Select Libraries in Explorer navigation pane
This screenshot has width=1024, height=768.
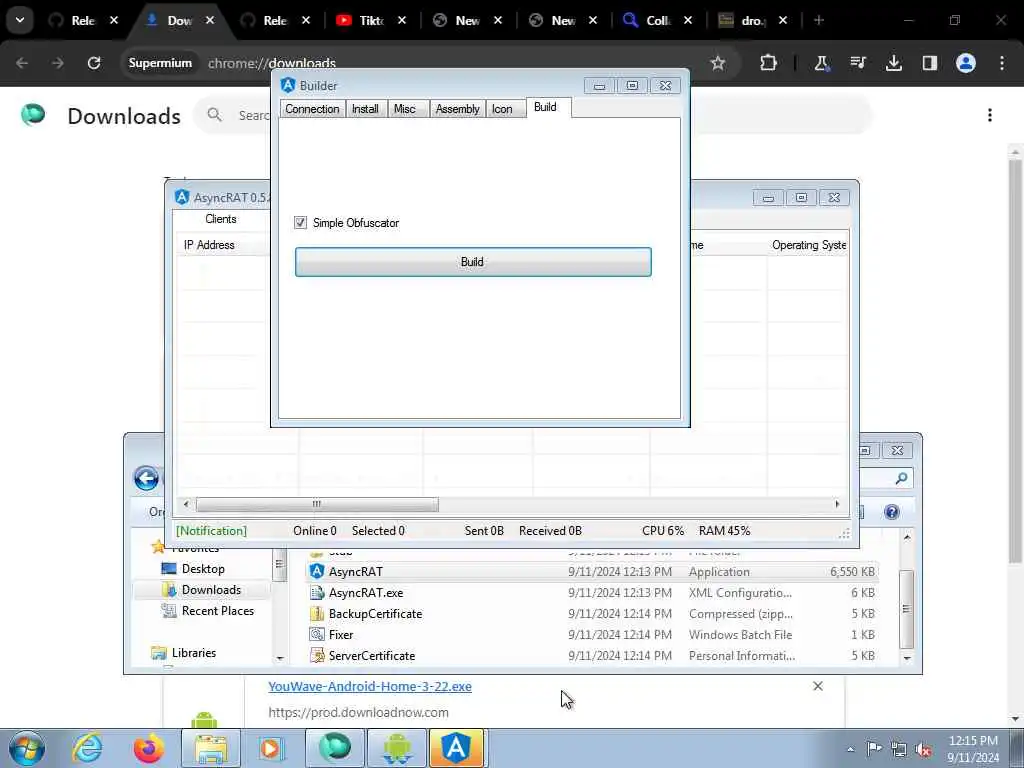point(193,652)
